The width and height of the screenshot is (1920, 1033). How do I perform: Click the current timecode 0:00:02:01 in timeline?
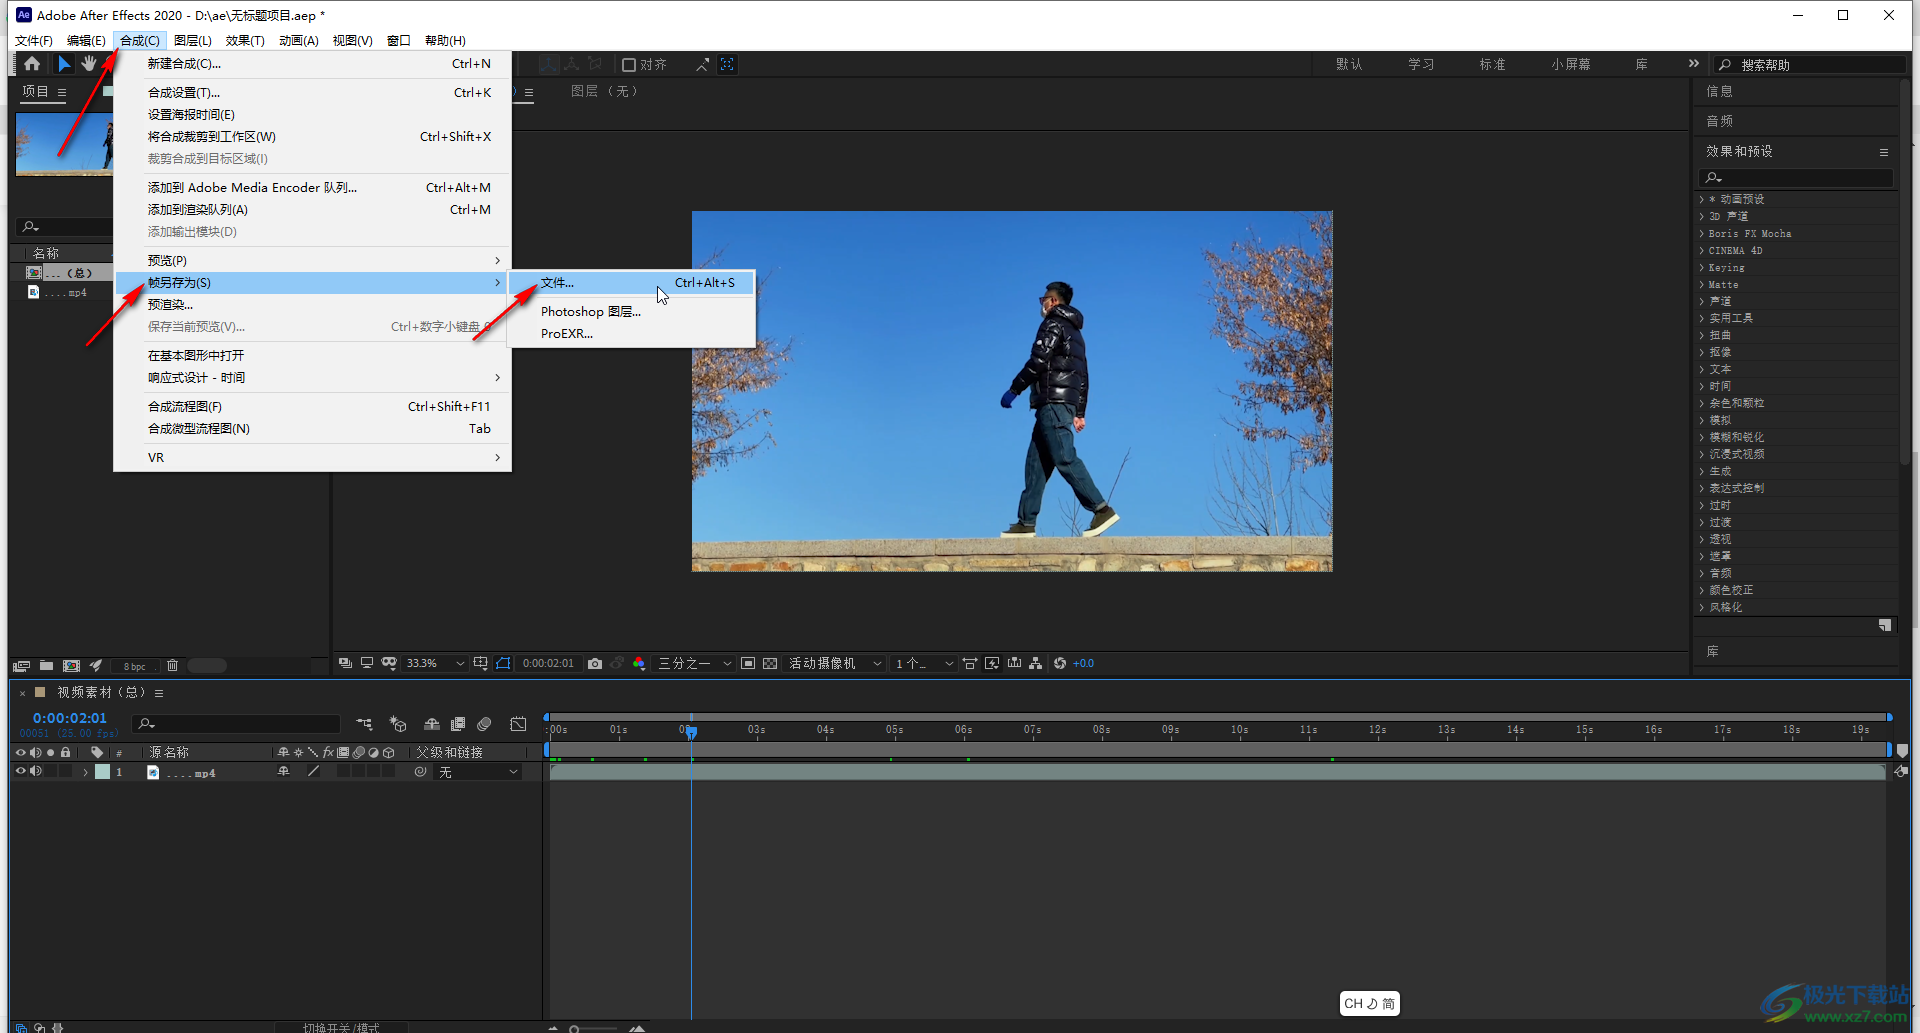pos(69,718)
